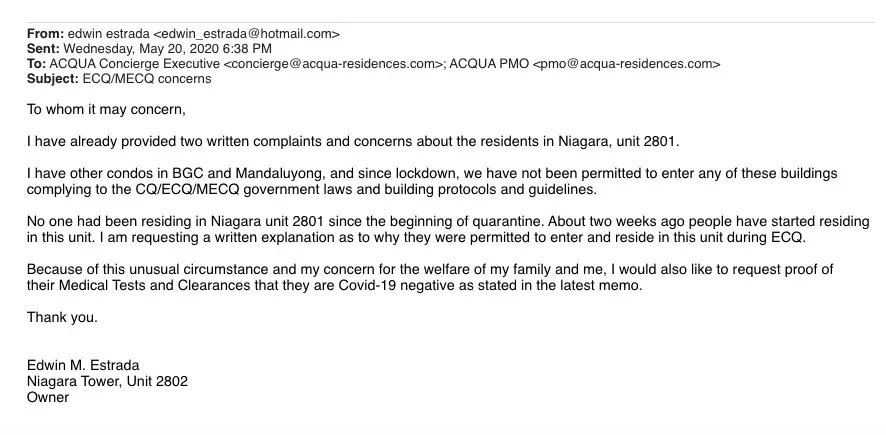Click the Thank you closing line
Viewport: 886px width, 435px height.
(62, 318)
